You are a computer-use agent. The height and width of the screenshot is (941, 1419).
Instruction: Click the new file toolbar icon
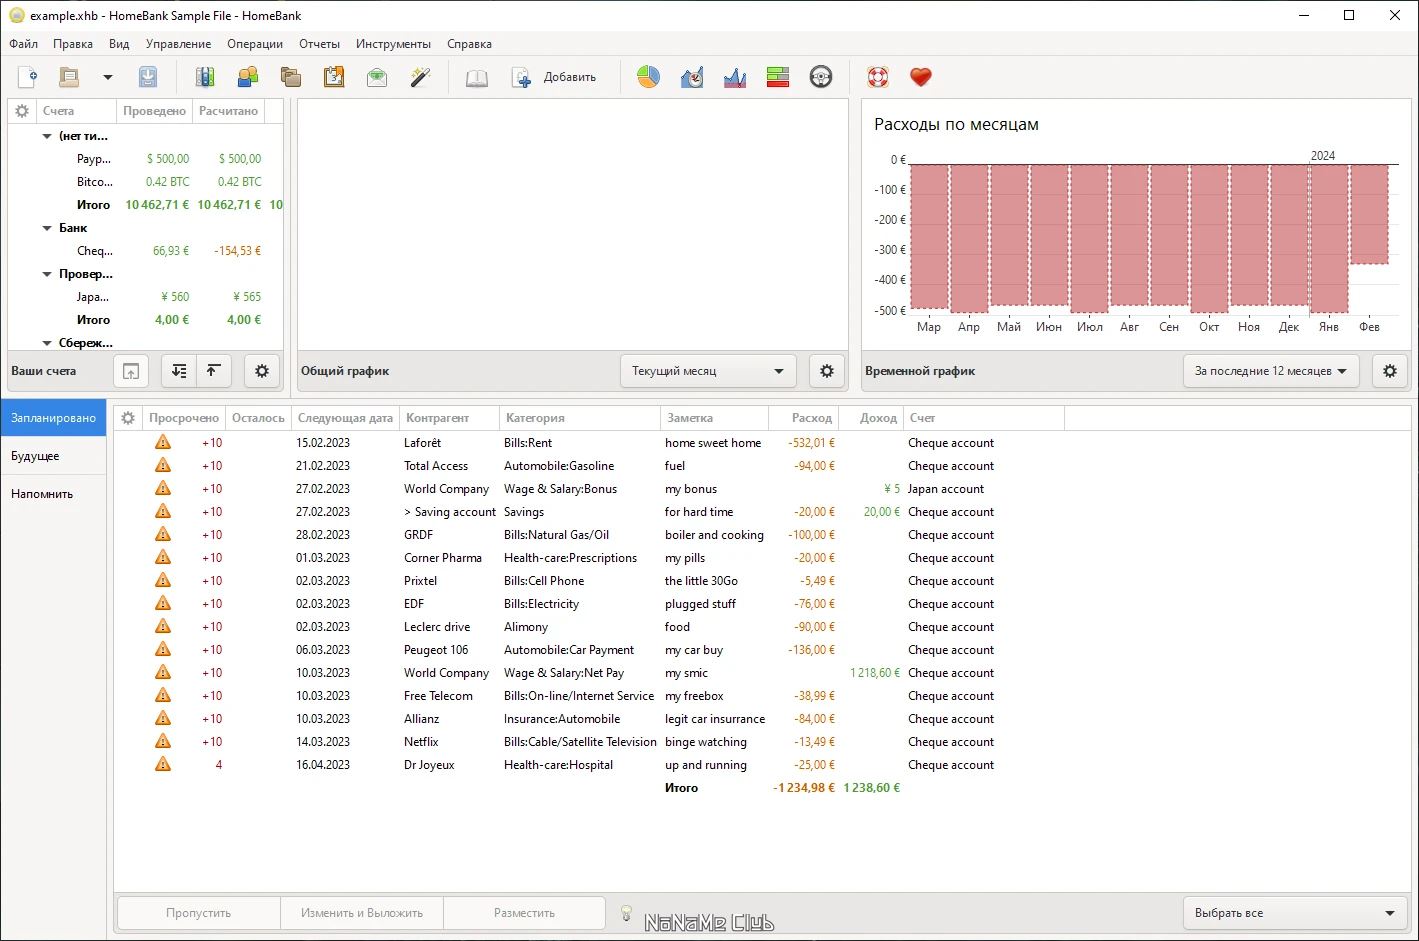click(28, 77)
